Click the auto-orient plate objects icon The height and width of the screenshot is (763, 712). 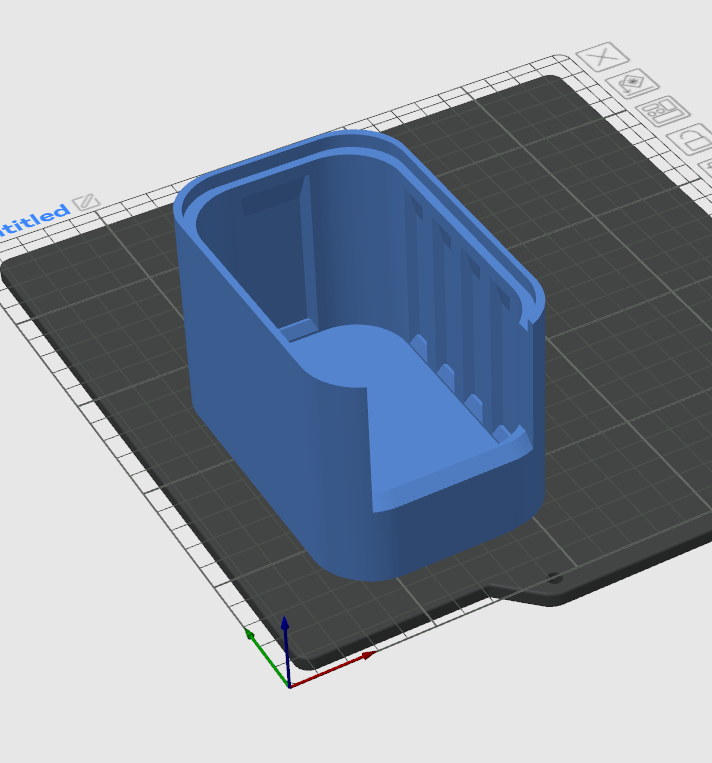[632, 84]
